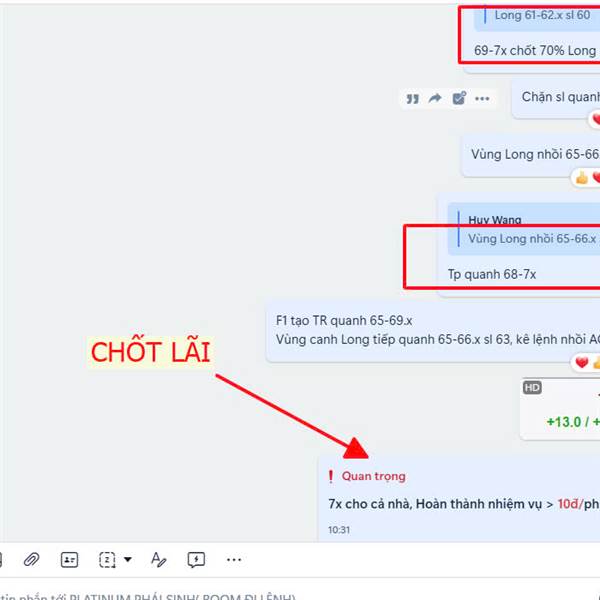Attach a file with the paperclip icon
This screenshot has height=600, width=600.
tap(31, 560)
